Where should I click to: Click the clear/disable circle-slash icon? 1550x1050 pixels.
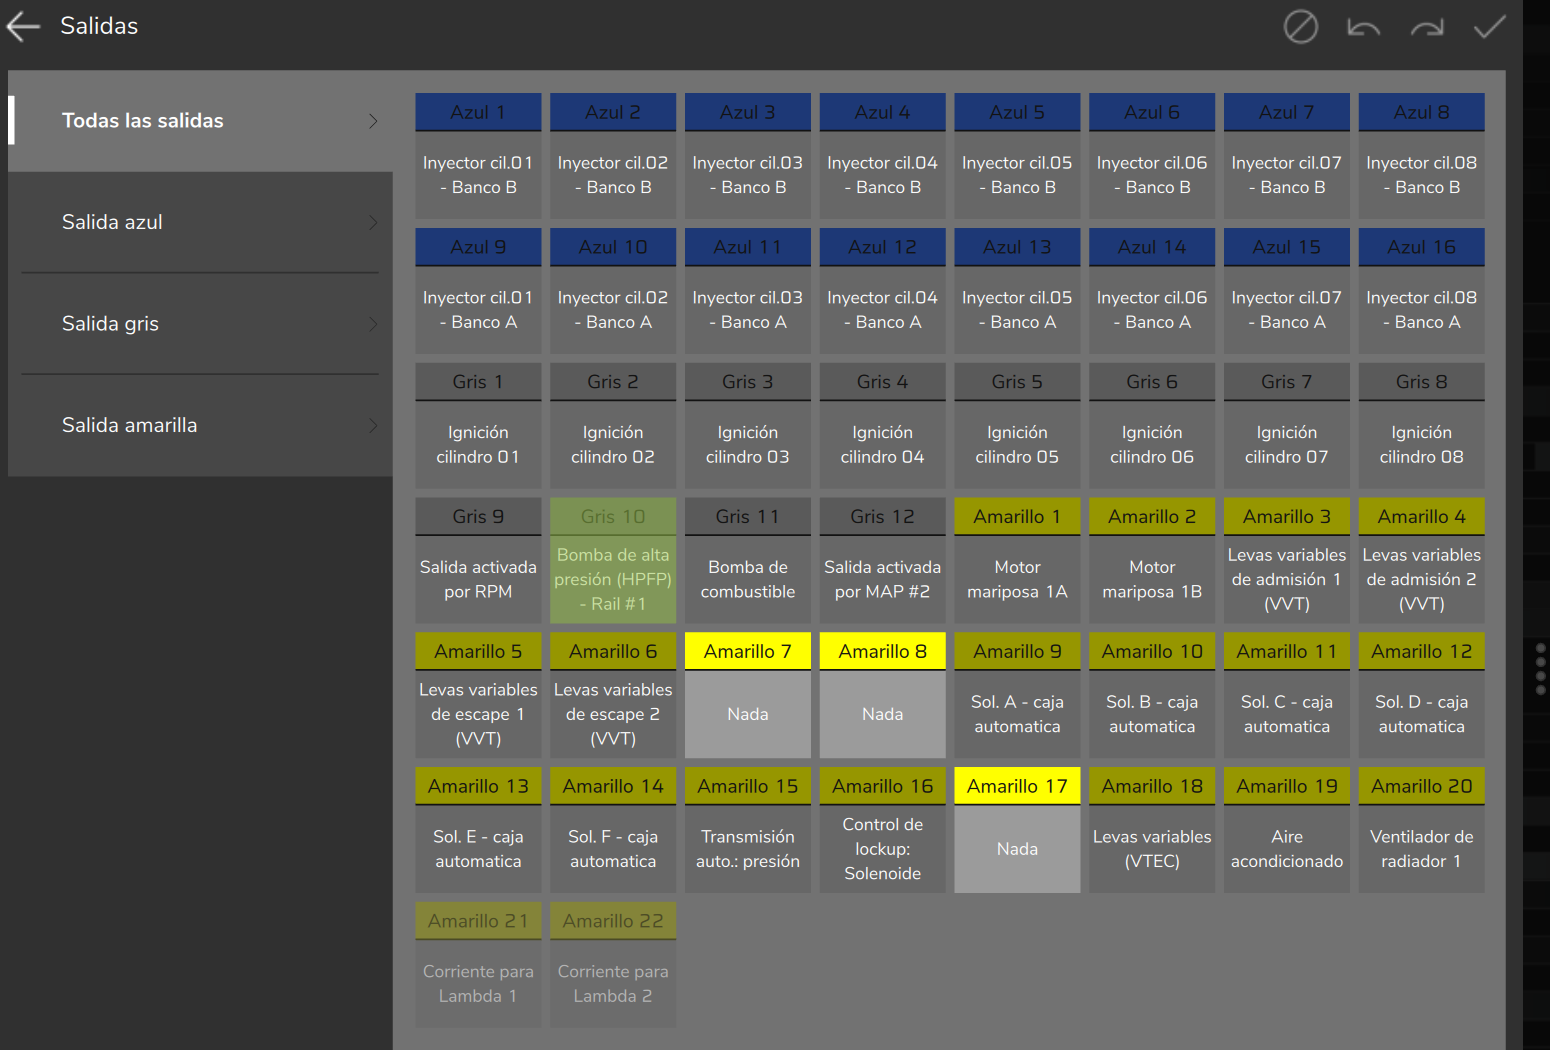(x=1300, y=27)
